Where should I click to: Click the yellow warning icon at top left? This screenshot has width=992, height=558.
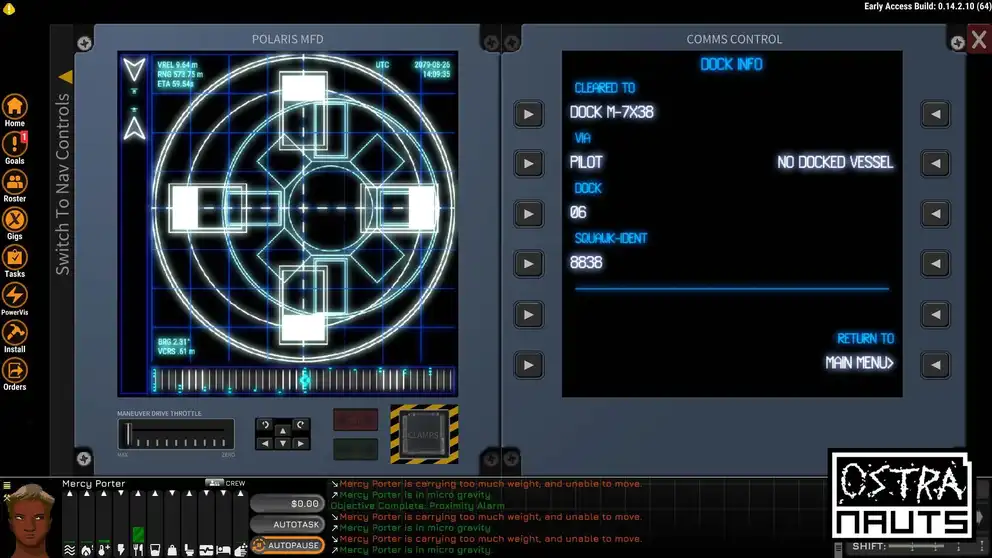[9, 8]
